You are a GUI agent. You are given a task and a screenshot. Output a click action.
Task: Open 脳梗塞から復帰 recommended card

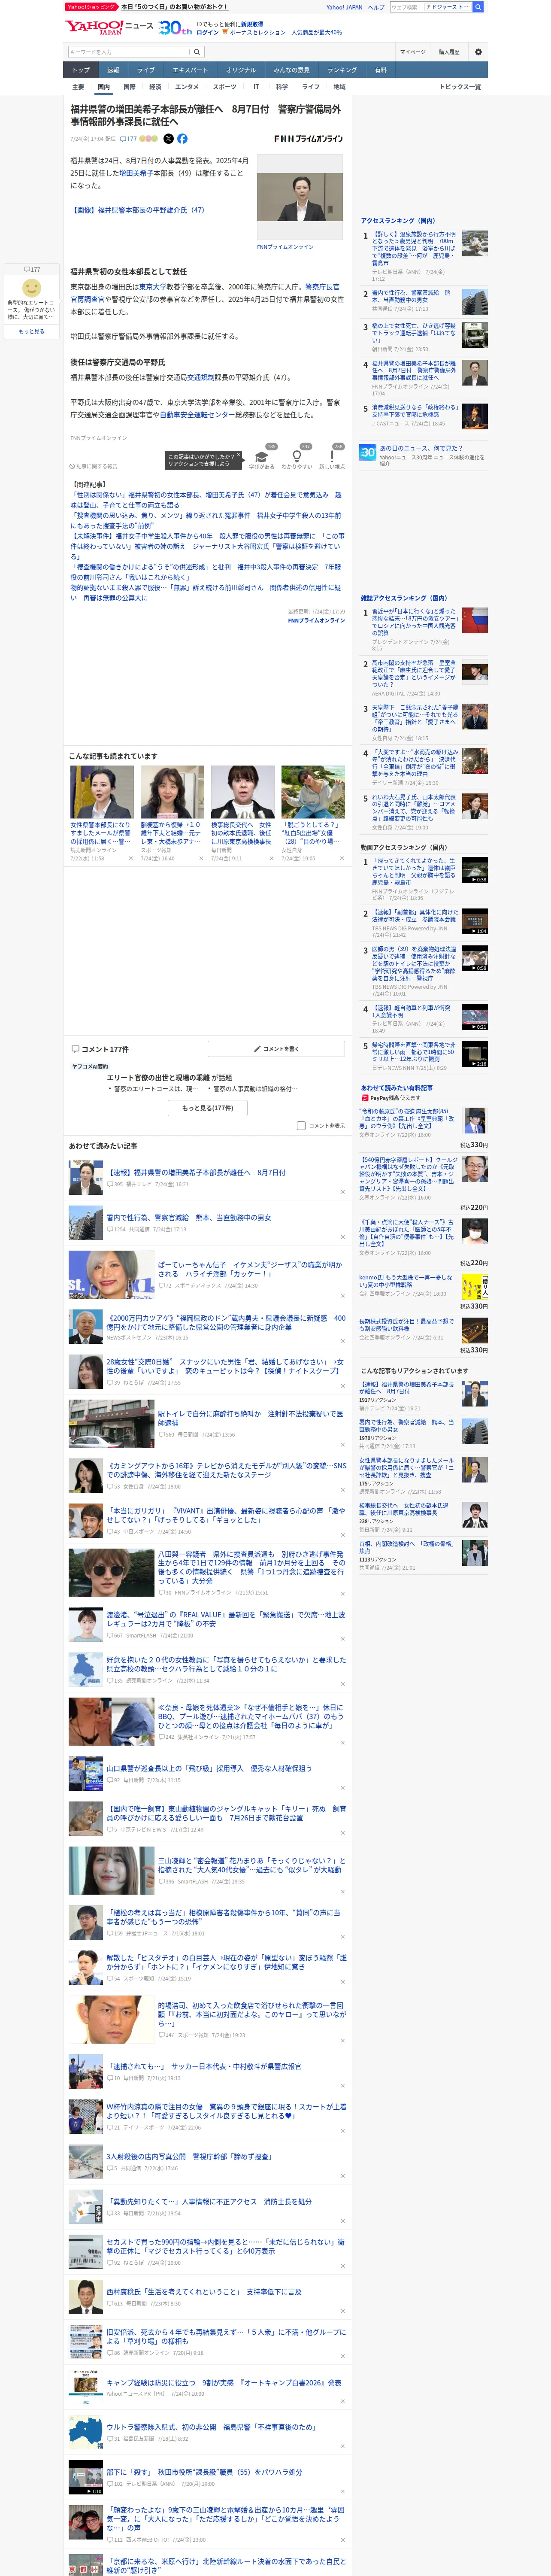tap(172, 813)
